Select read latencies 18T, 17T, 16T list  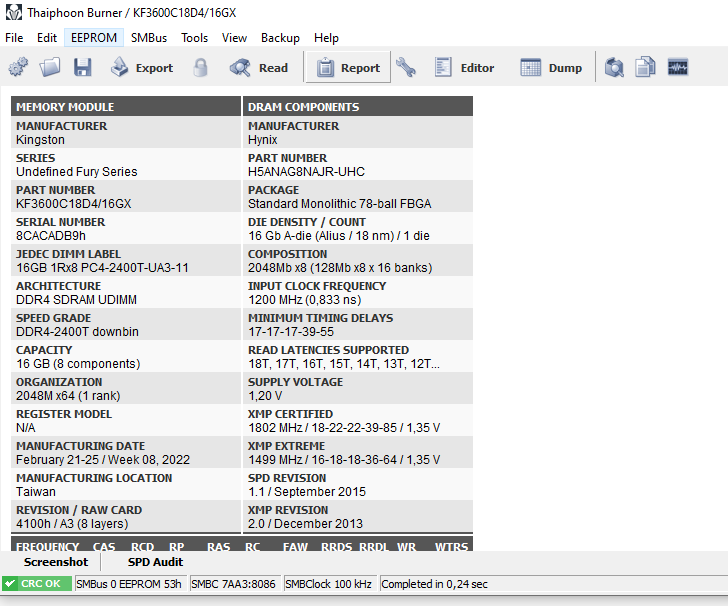(x=344, y=364)
